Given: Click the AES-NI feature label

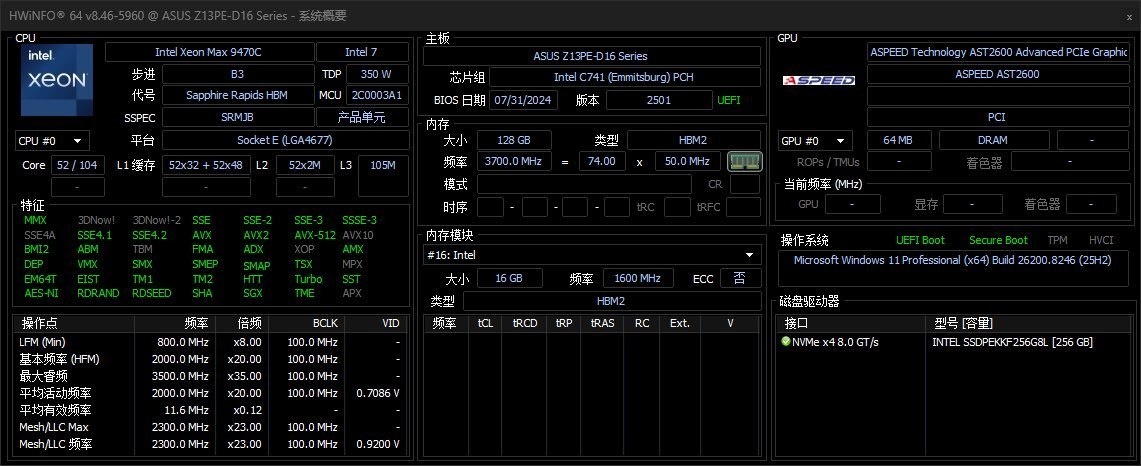Looking at the screenshot, I should pos(41,293).
